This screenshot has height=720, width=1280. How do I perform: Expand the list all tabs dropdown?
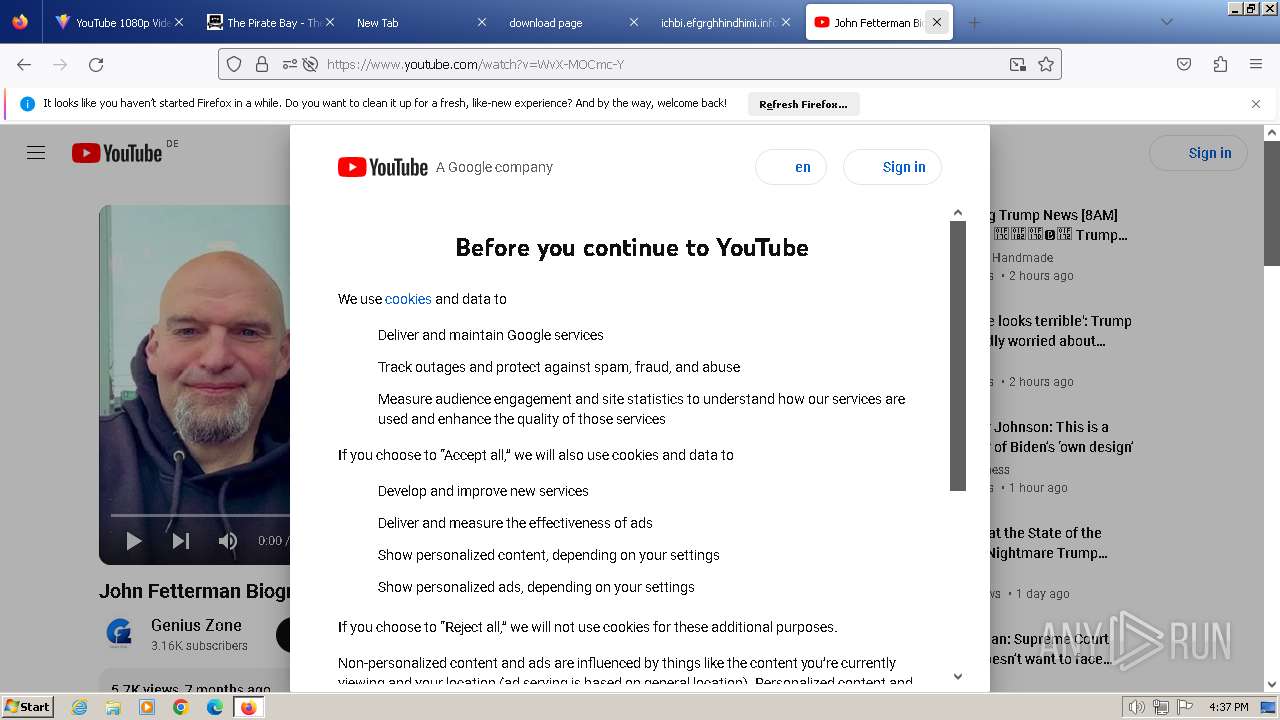[x=1166, y=22]
